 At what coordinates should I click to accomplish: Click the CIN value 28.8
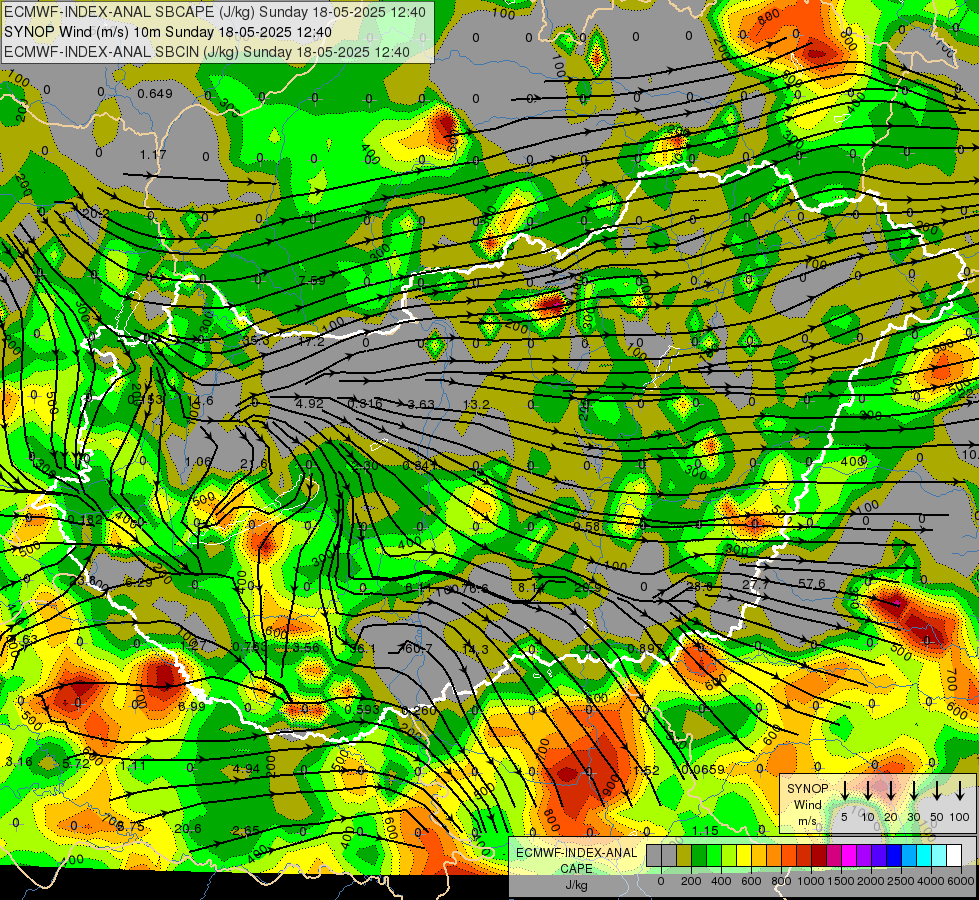pyautogui.click(x=699, y=586)
